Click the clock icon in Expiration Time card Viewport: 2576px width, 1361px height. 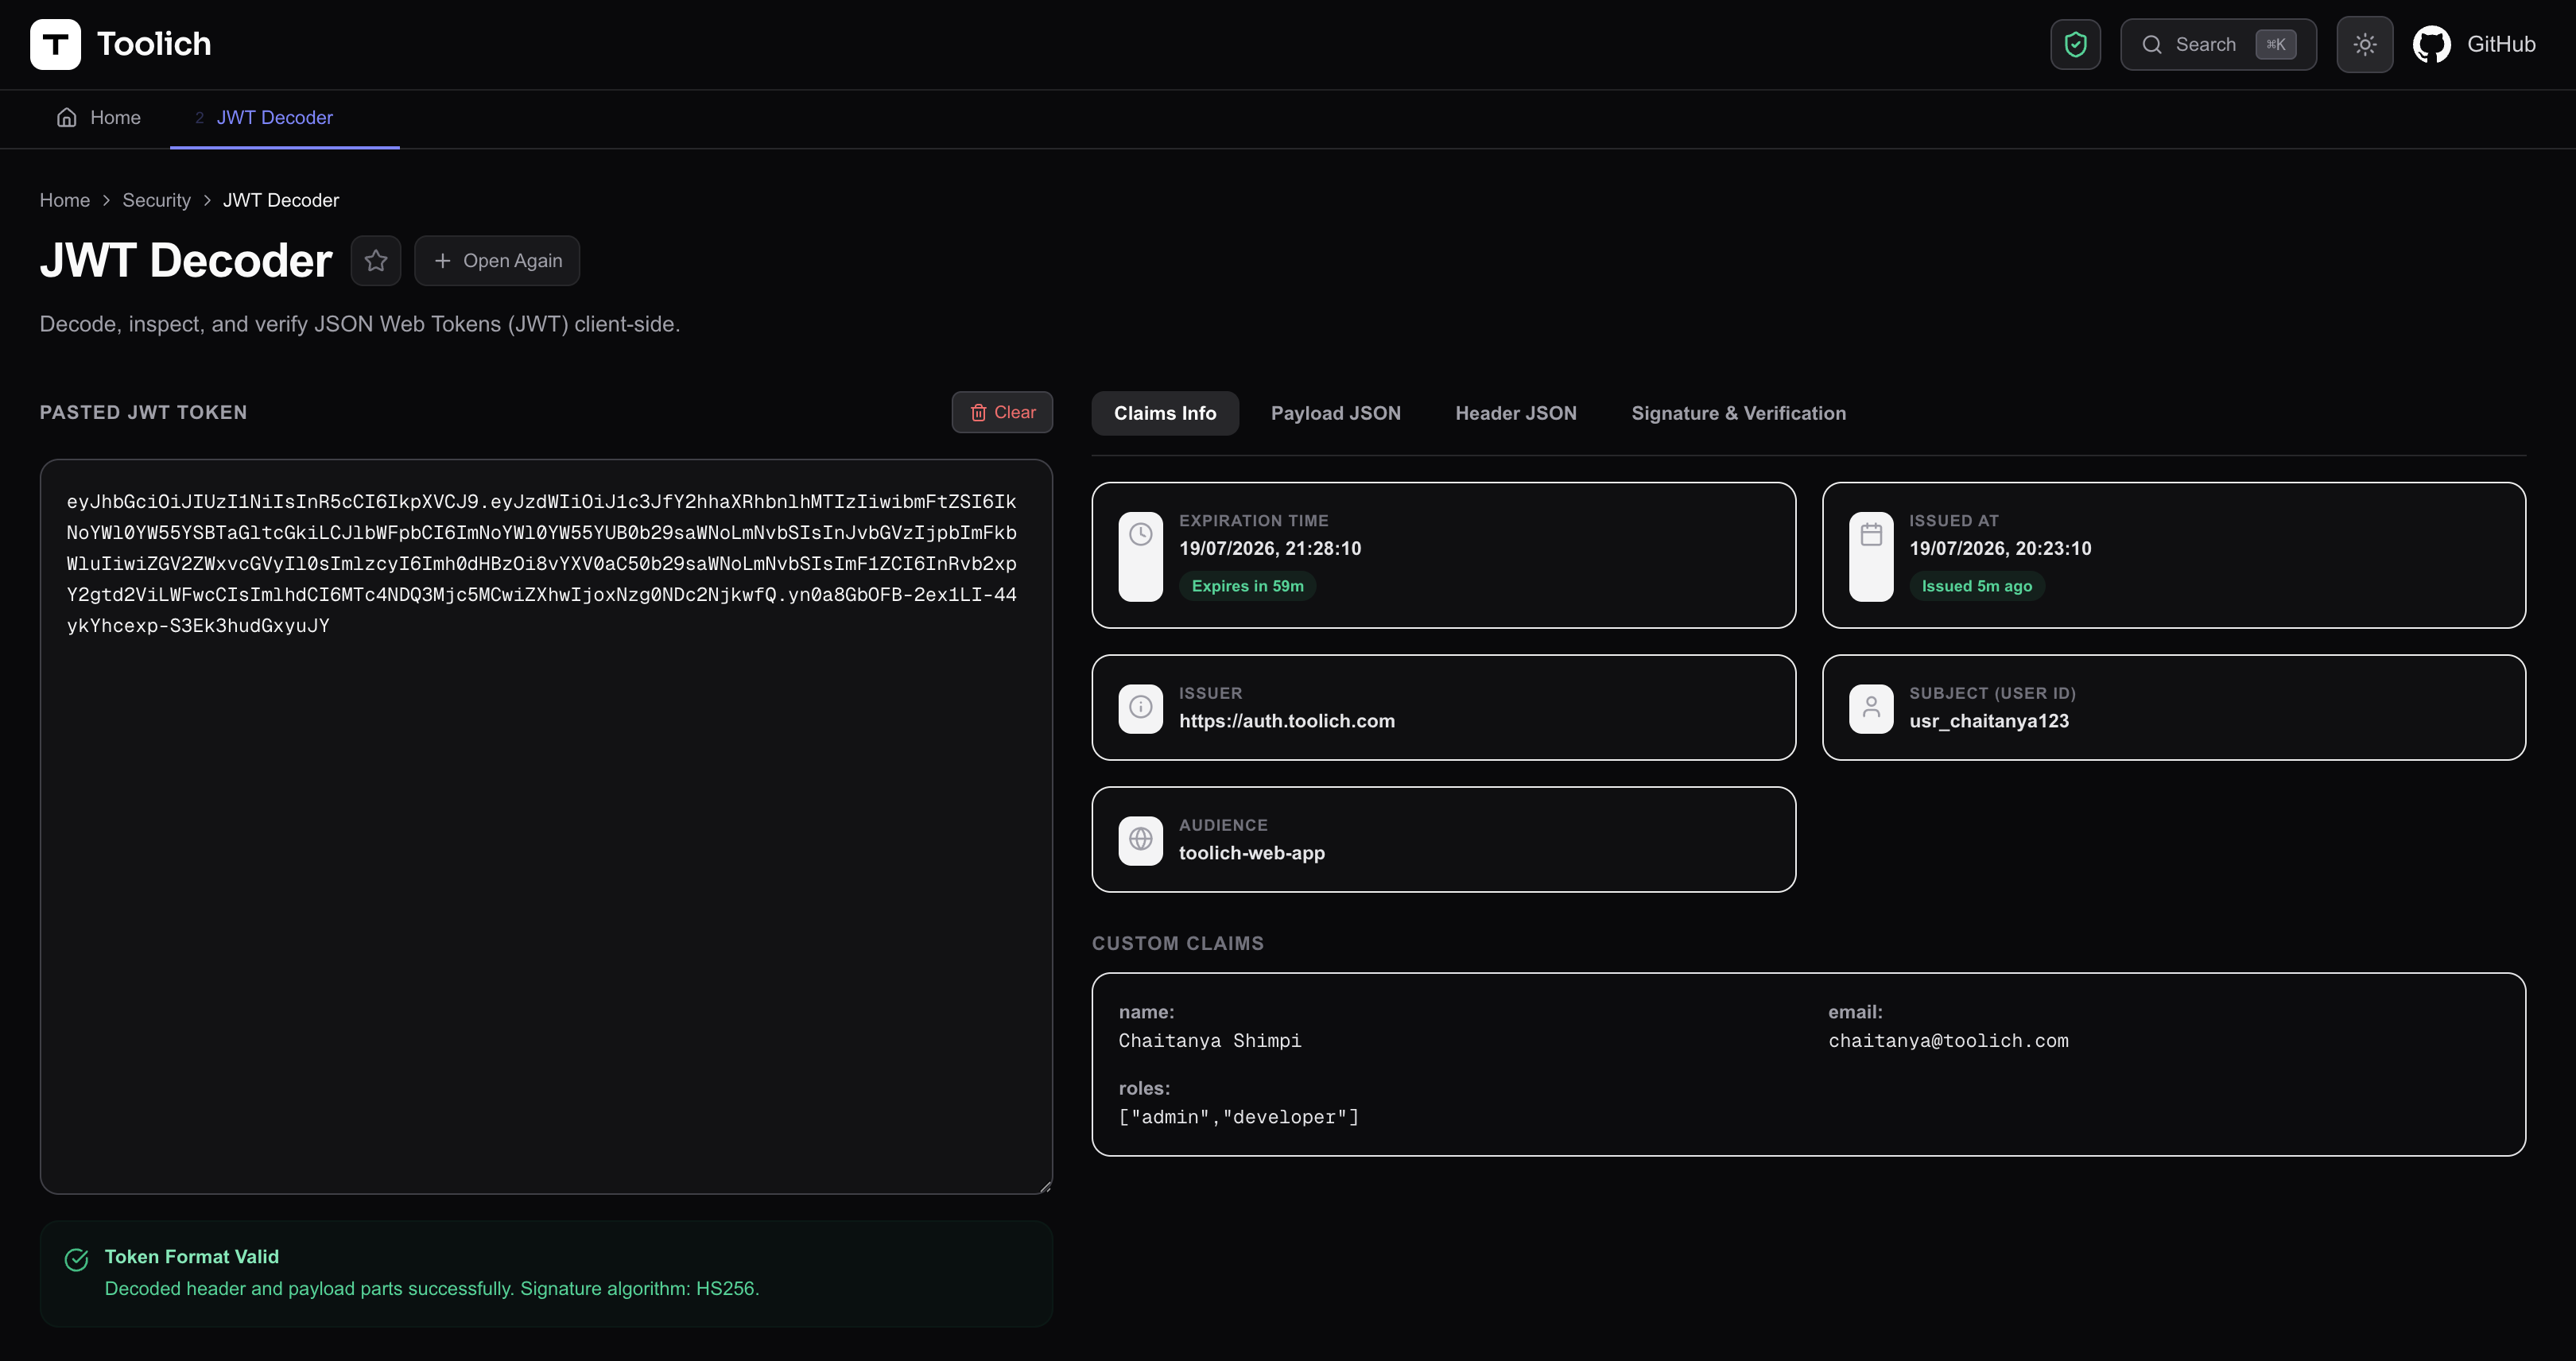1141,535
